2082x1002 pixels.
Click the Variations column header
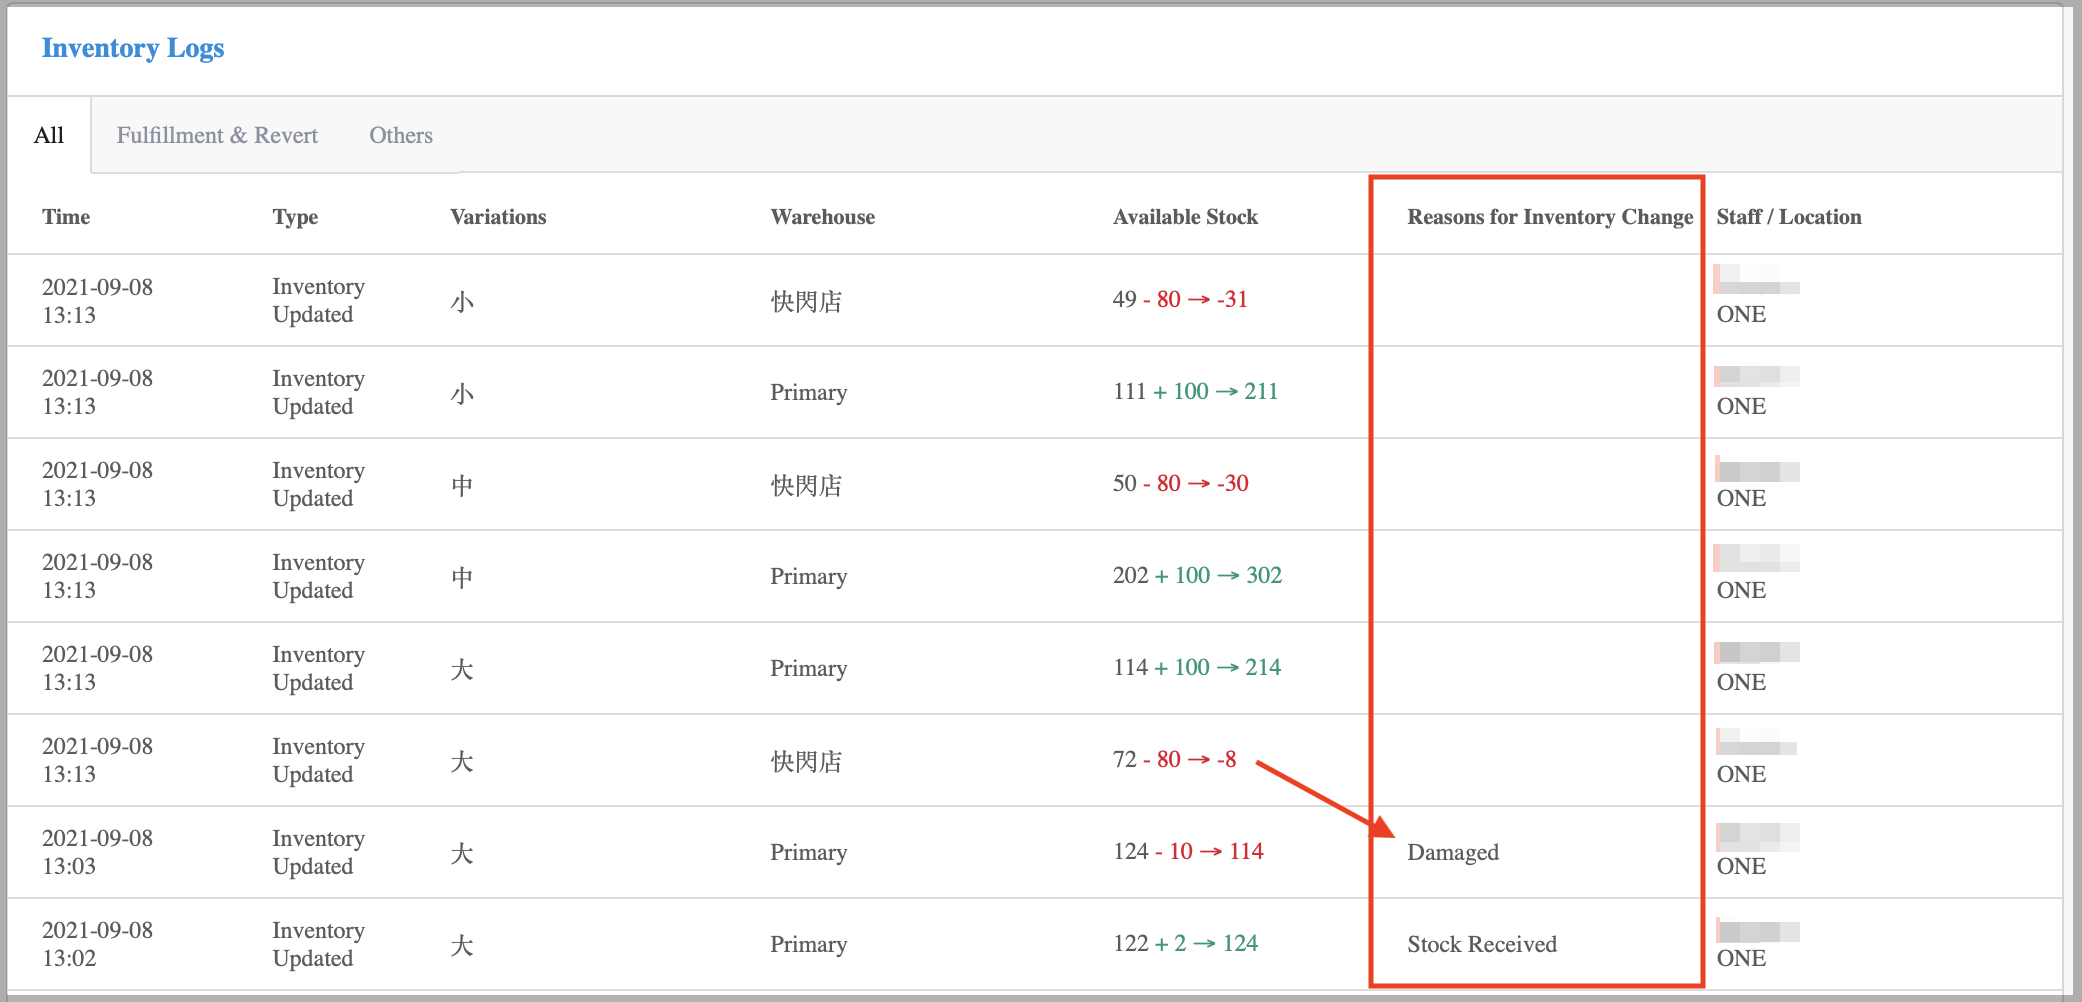pyautogui.click(x=498, y=217)
